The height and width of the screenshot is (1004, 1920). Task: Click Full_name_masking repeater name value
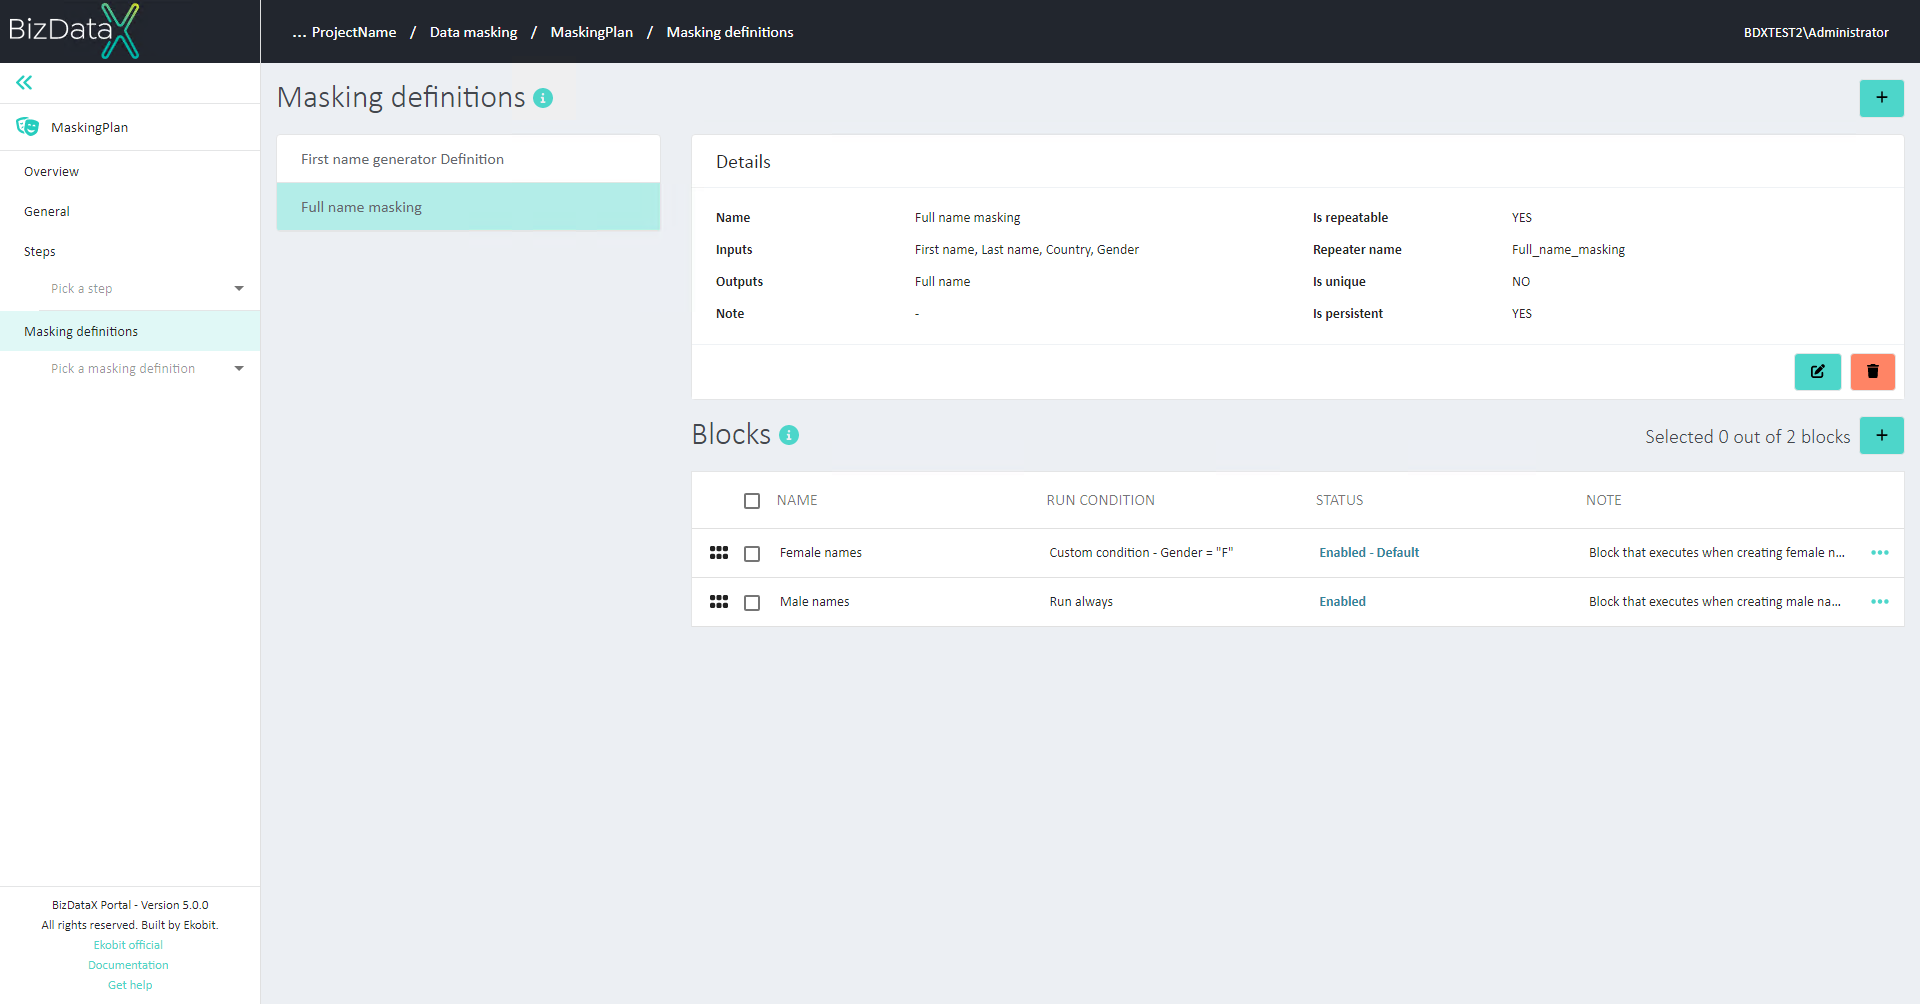(1568, 250)
